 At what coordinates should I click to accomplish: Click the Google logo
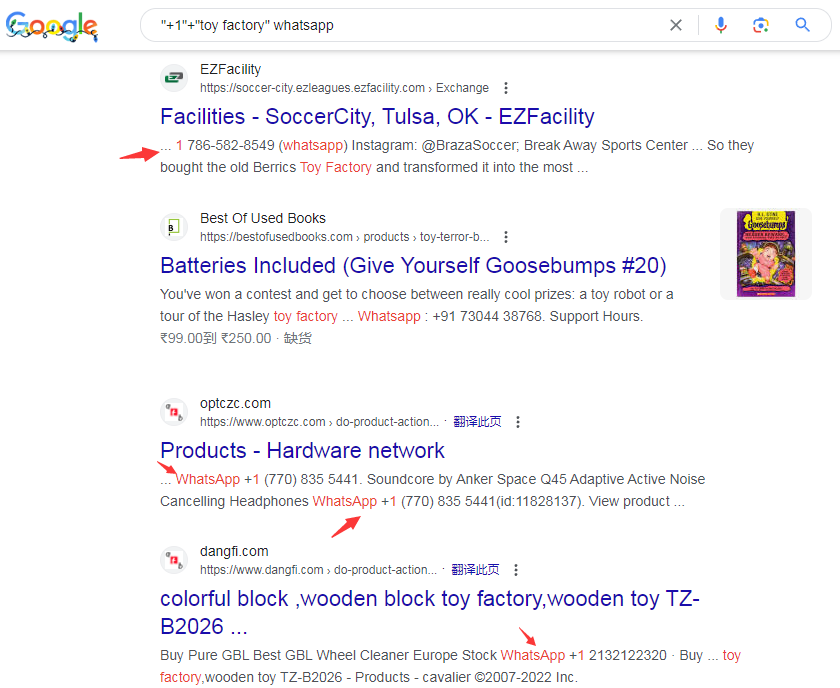click(x=51, y=26)
